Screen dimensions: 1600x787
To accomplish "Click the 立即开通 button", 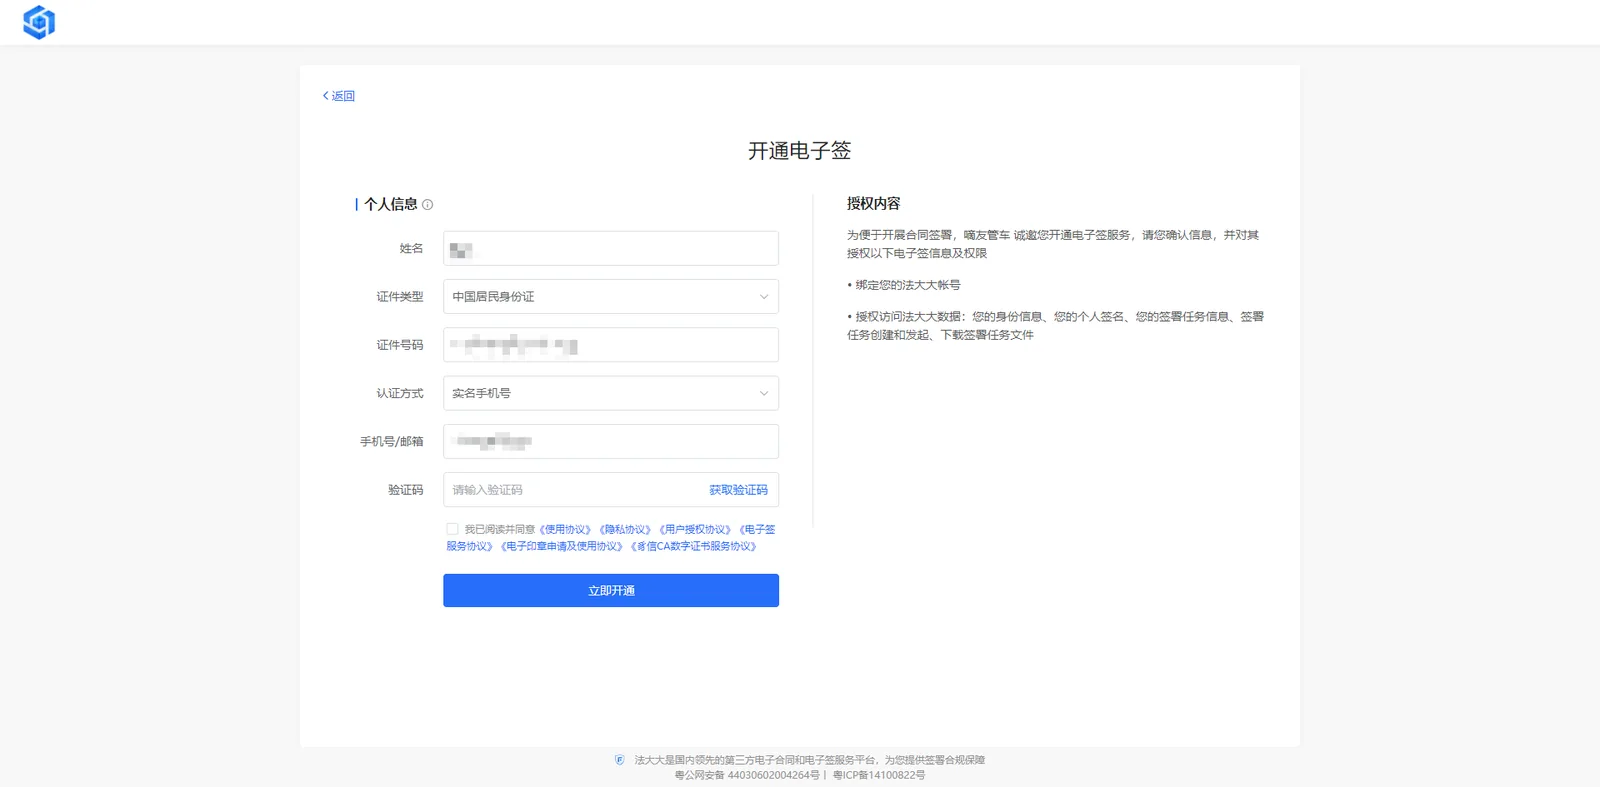I will (611, 591).
